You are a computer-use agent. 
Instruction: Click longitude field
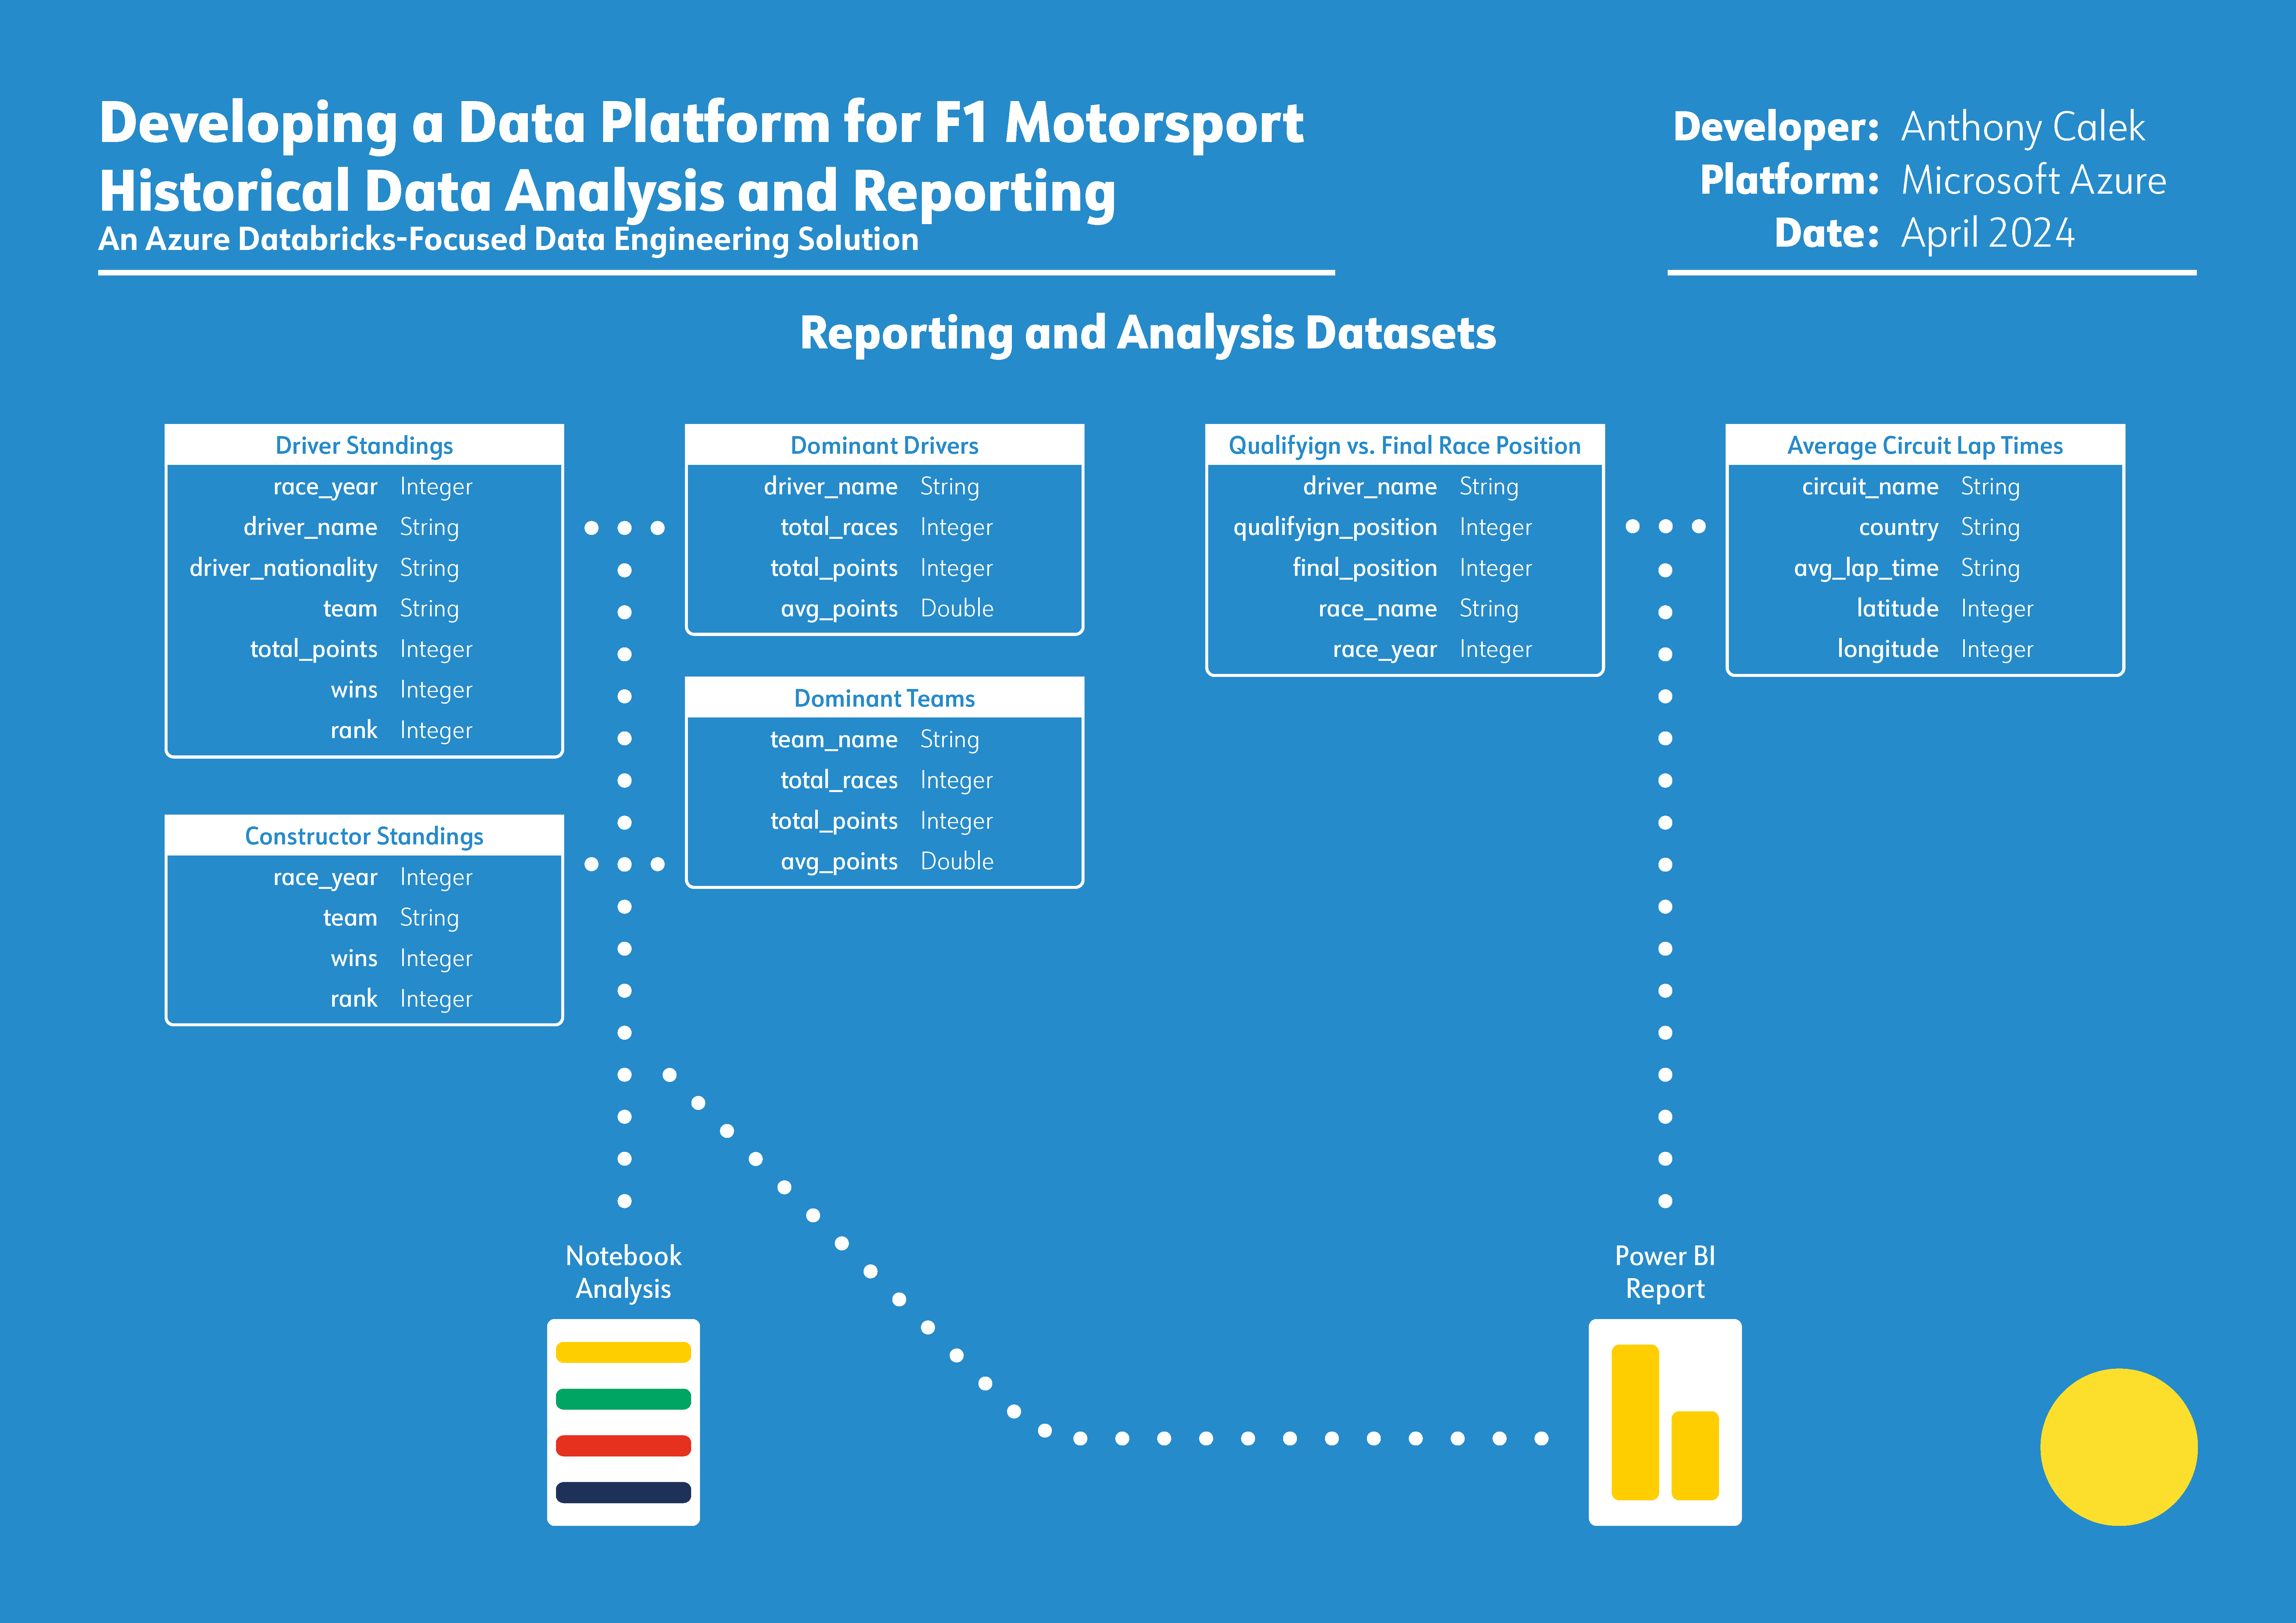(x=1888, y=650)
